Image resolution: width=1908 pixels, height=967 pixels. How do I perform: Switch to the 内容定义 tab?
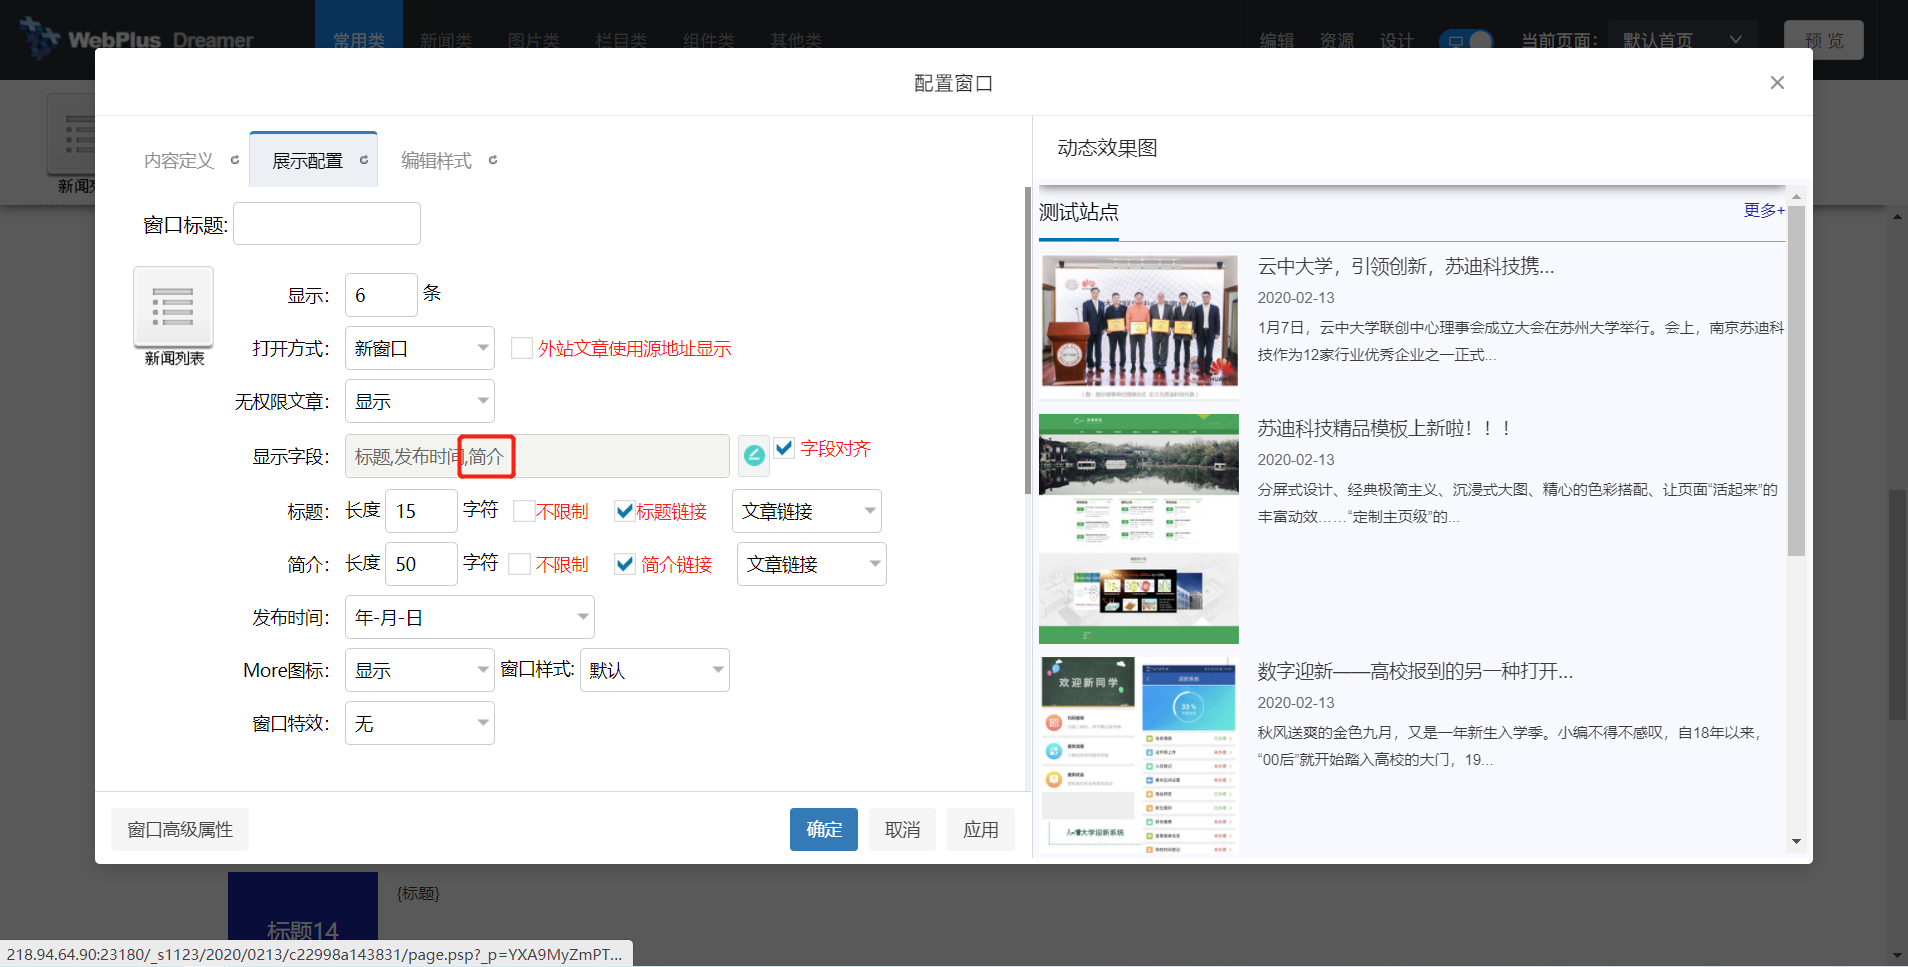179,160
